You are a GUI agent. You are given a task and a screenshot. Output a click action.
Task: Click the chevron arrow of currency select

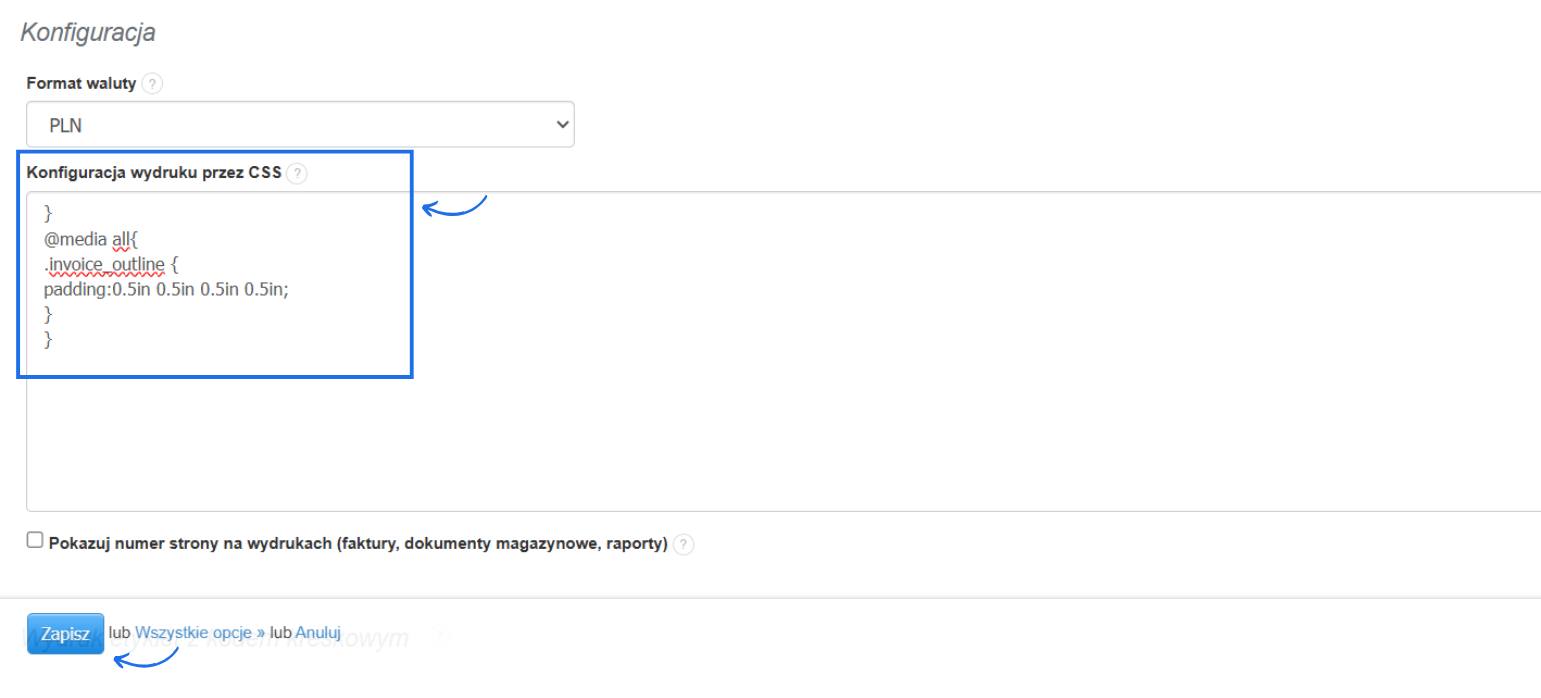tap(562, 124)
